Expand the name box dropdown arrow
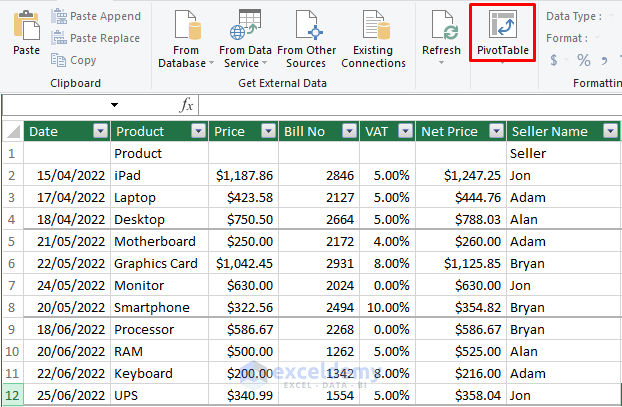The width and height of the screenshot is (622, 407). coord(115,105)
